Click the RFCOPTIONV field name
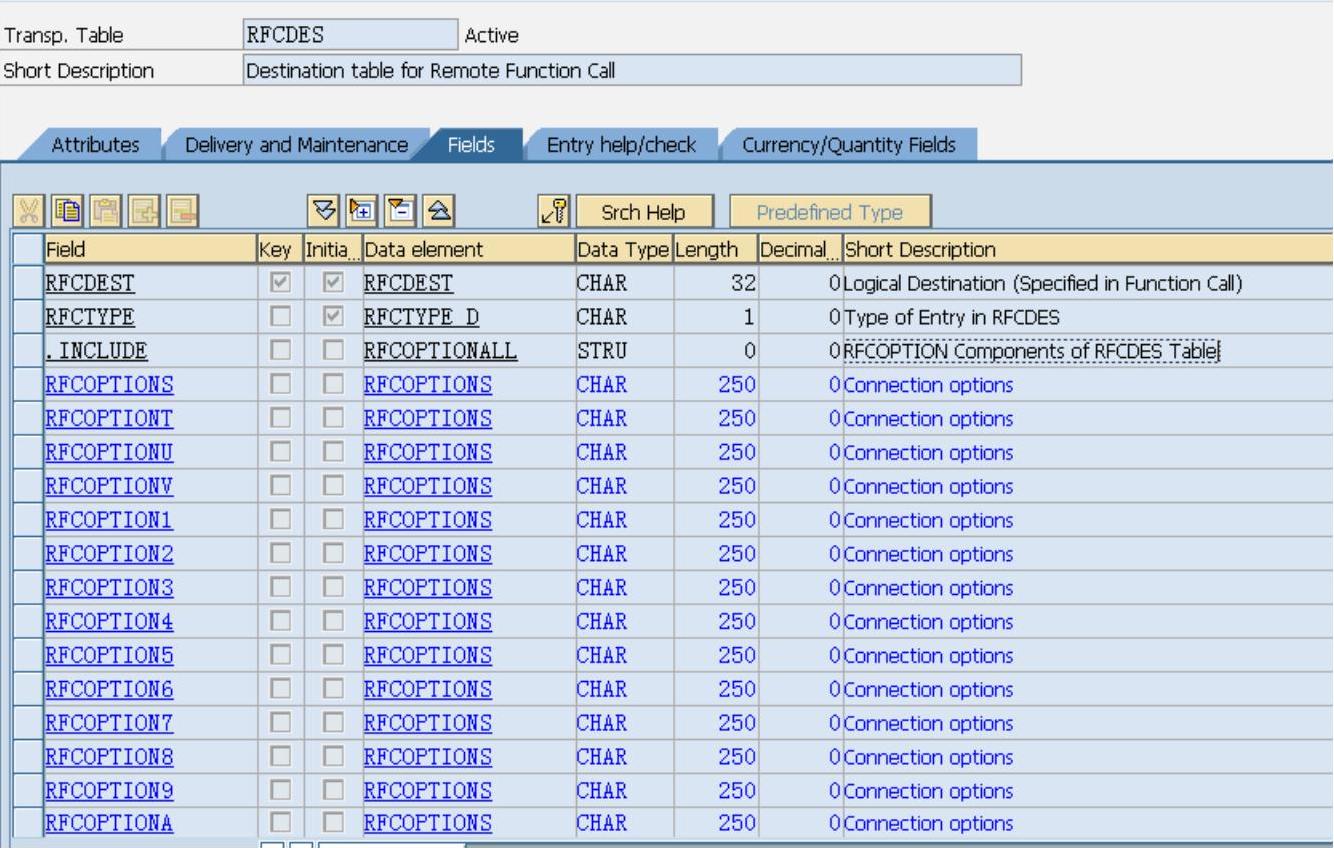 click(x=109, y=486)
